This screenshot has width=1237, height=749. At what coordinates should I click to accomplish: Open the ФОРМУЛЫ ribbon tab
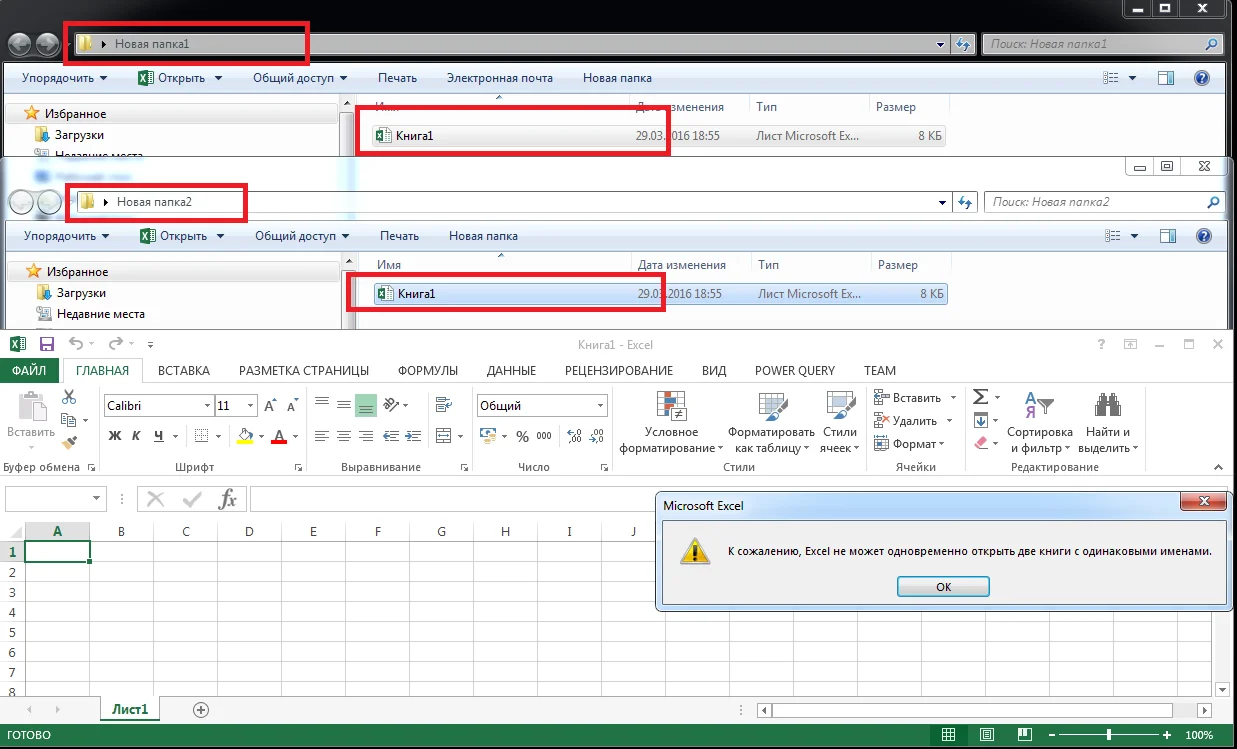(x=428, y=370)
